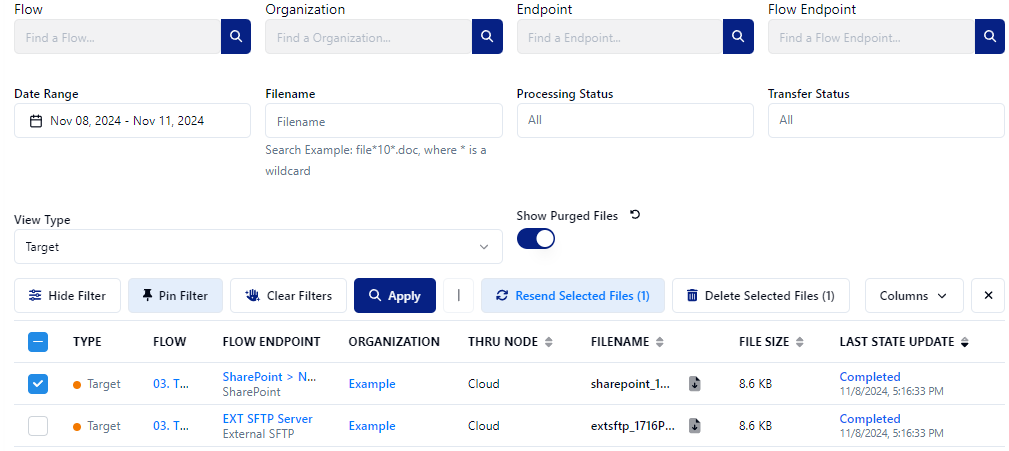Click the Organization search magnifier icon
The width and height of the screenshot is (1009, 451).
[487, 37]
